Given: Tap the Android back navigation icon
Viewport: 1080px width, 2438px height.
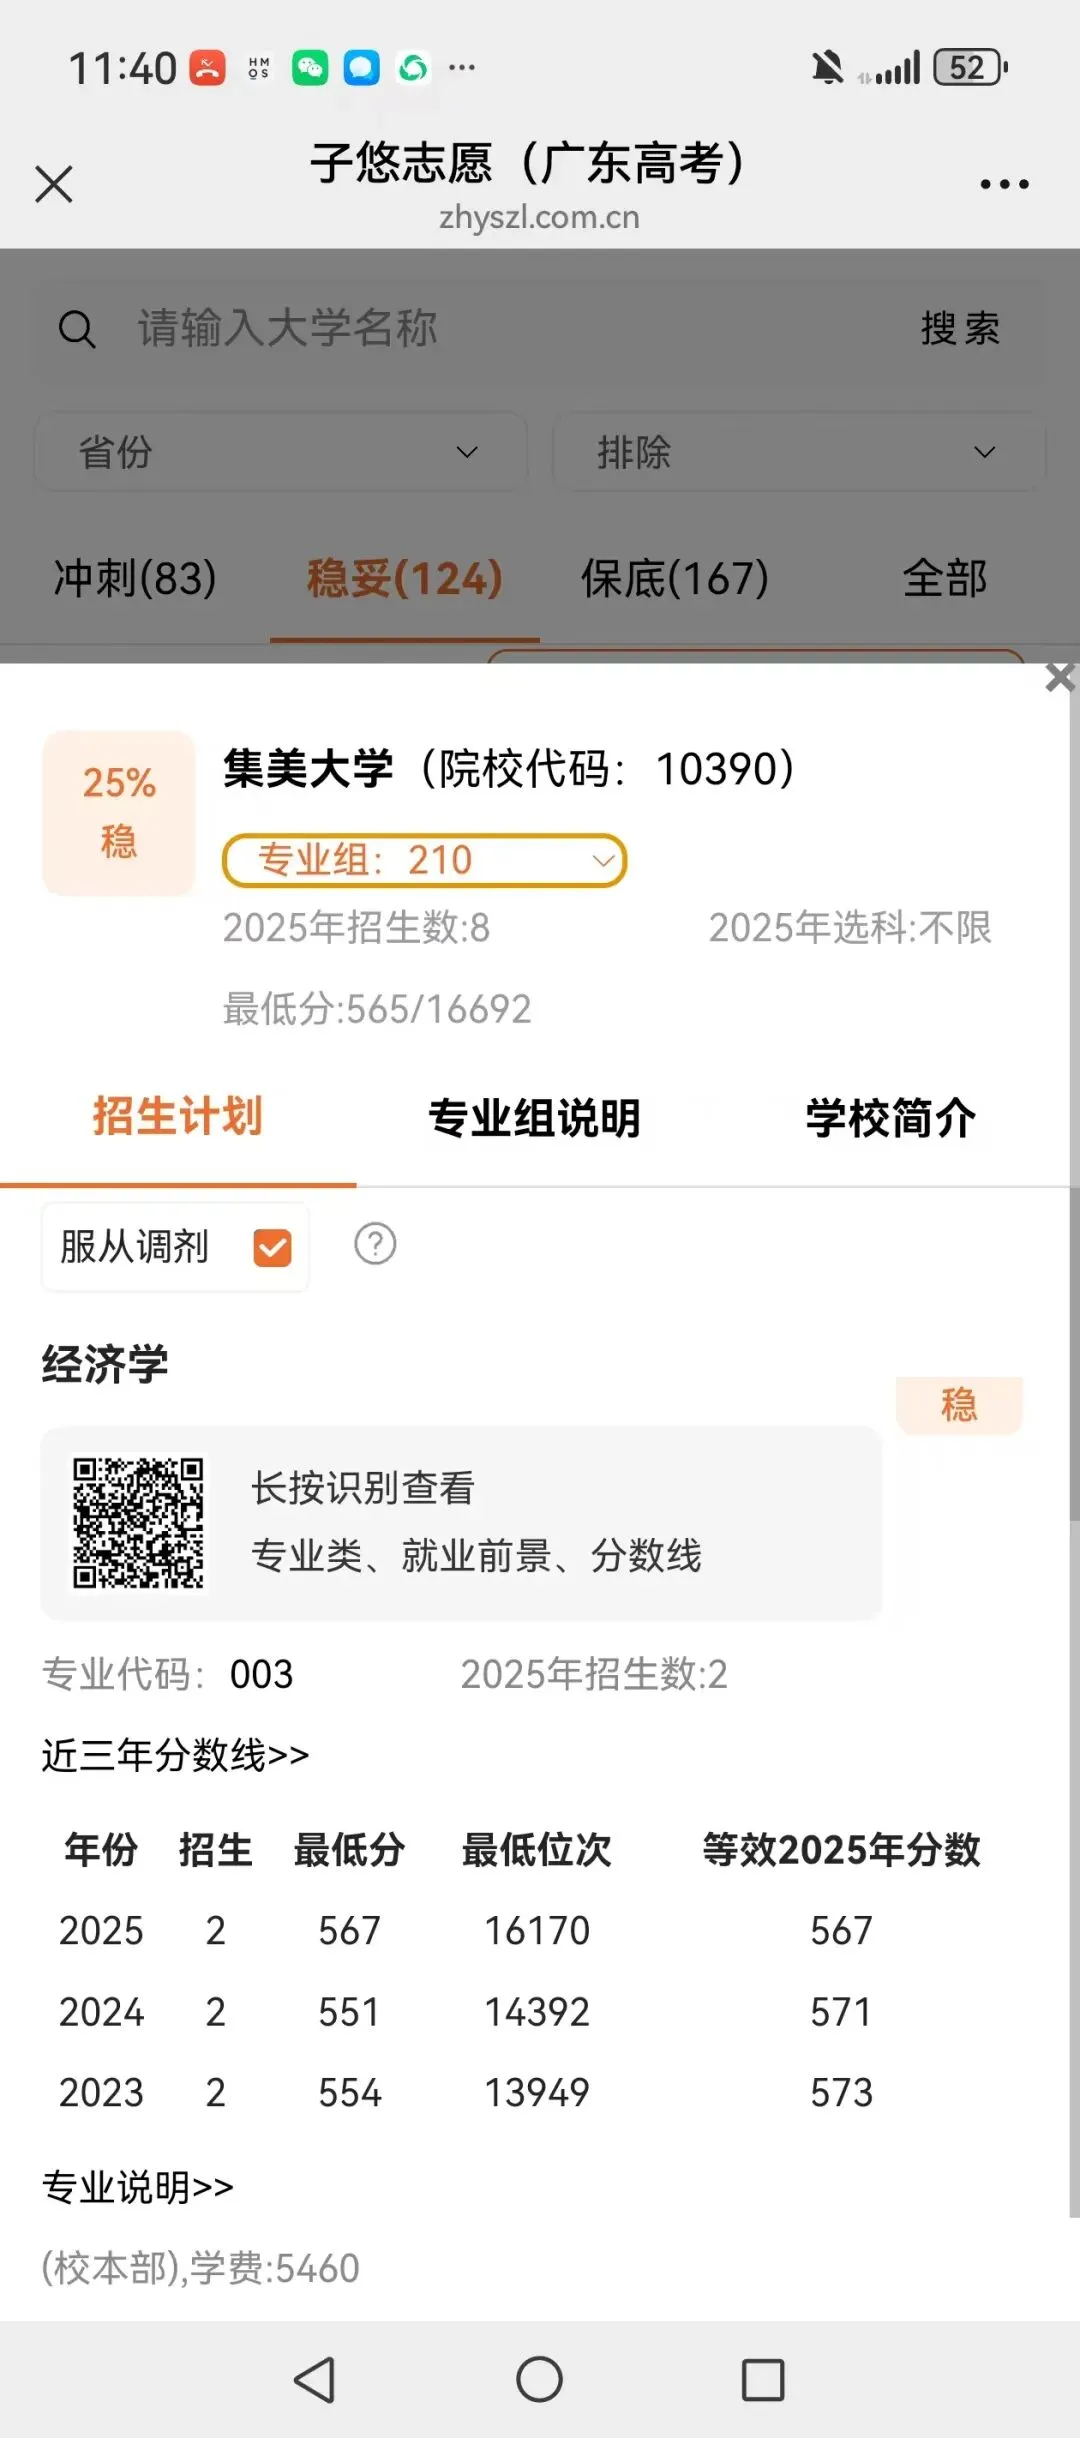Looking at the screenshot, I should click(x=315, y=2380).
